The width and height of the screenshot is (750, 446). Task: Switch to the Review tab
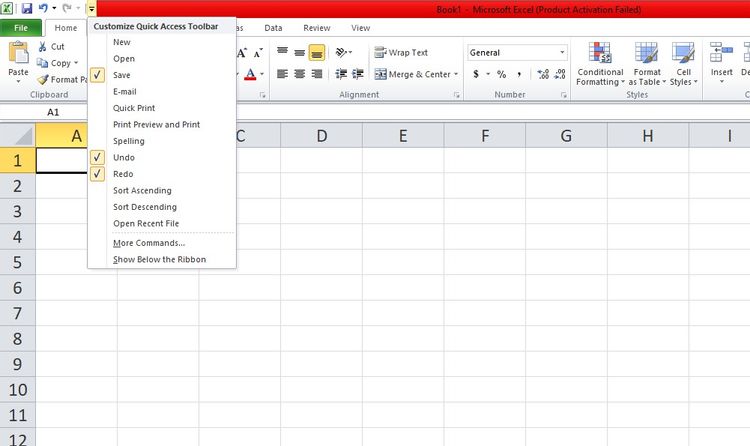(x=317, y=28)
